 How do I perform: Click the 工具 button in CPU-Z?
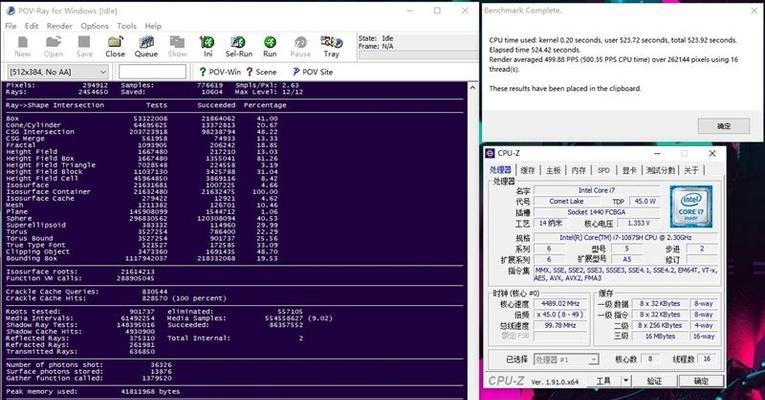point(604,381)
